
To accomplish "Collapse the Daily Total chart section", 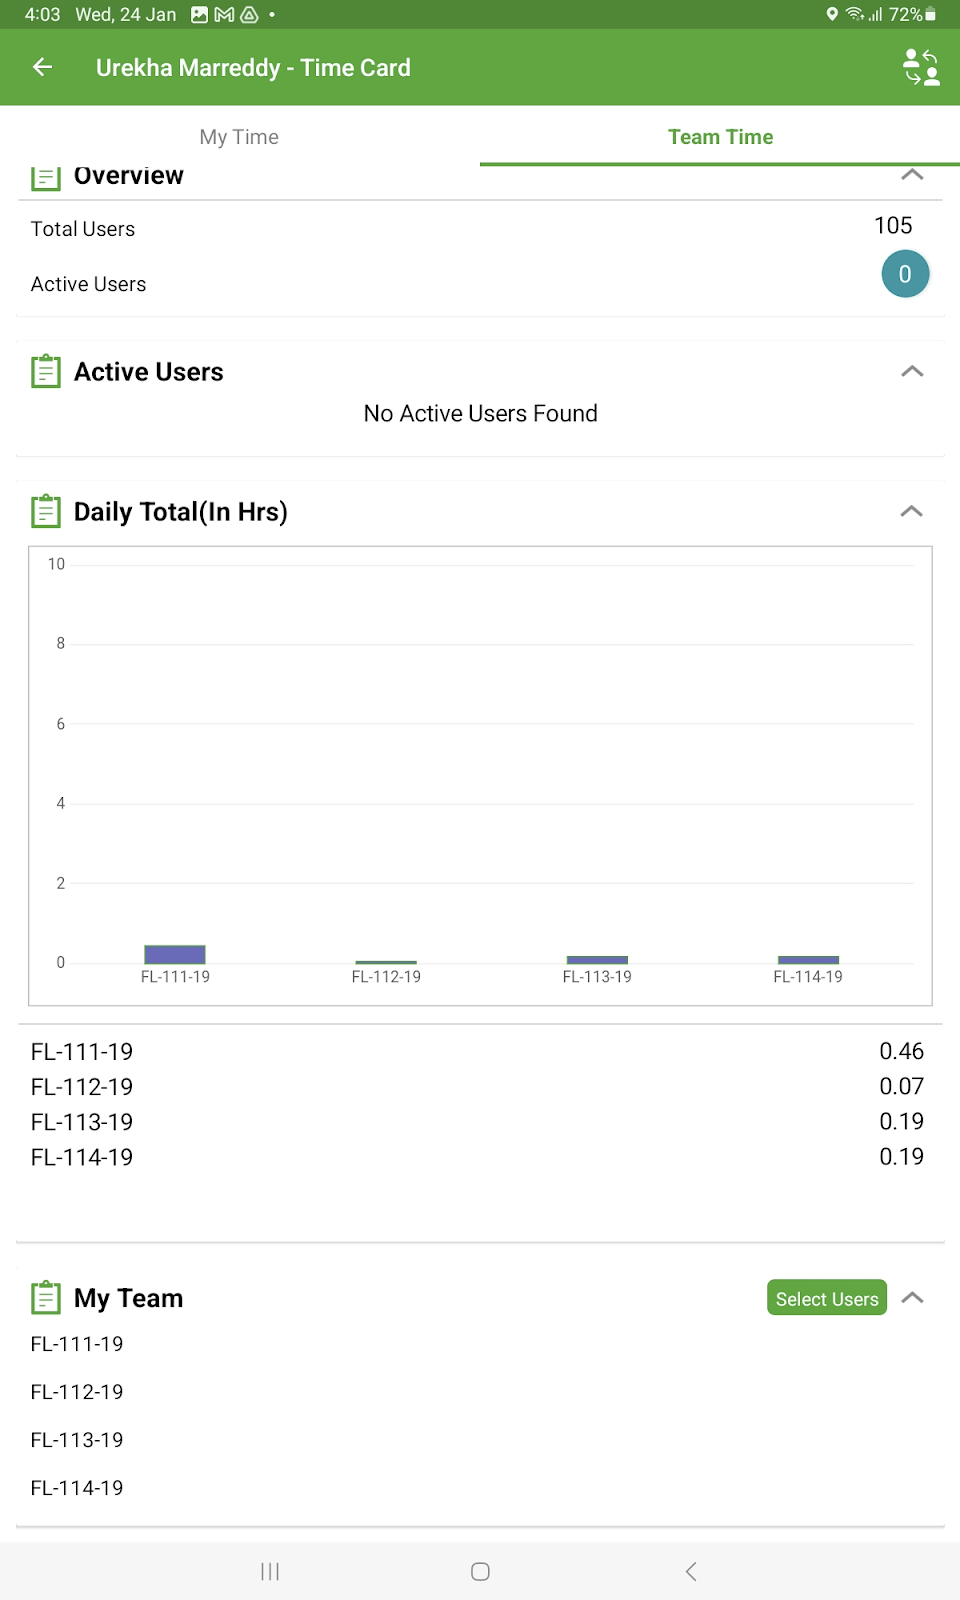I will (912, 511).
